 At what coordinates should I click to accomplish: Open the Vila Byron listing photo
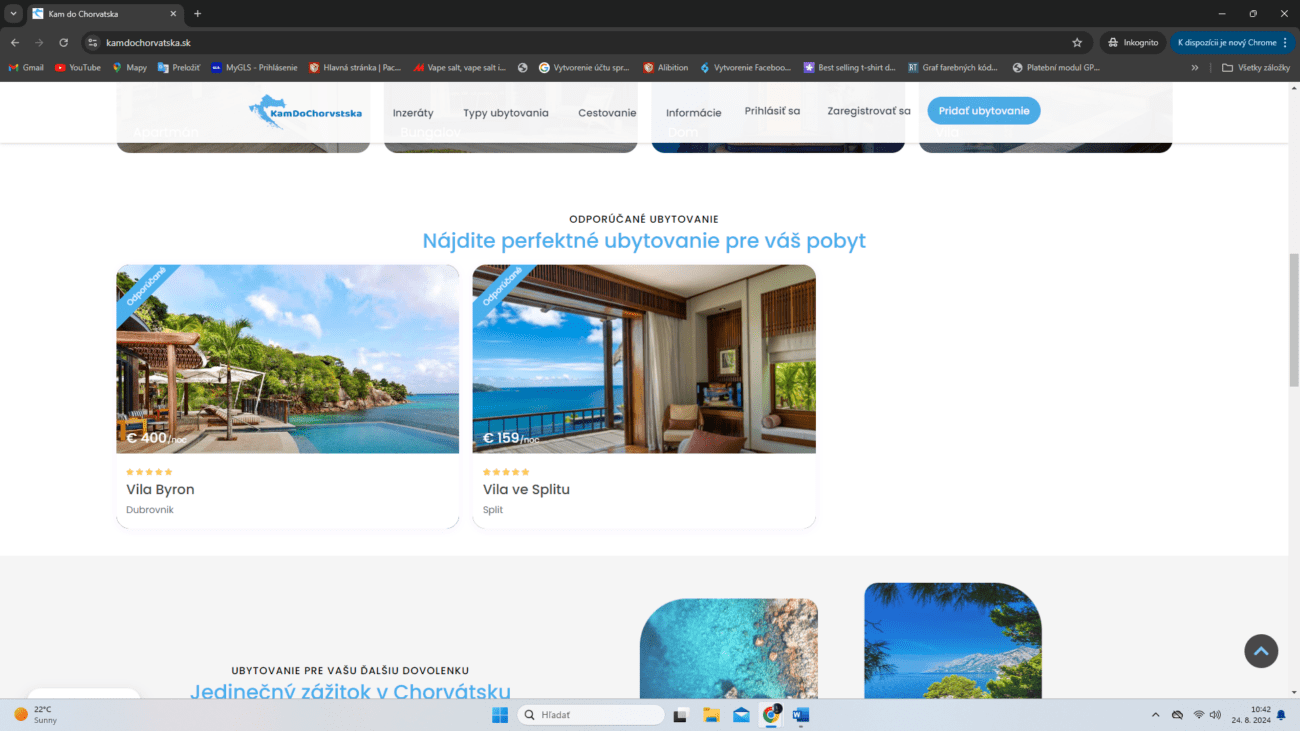pyautogui.click(x=288, y=359)
